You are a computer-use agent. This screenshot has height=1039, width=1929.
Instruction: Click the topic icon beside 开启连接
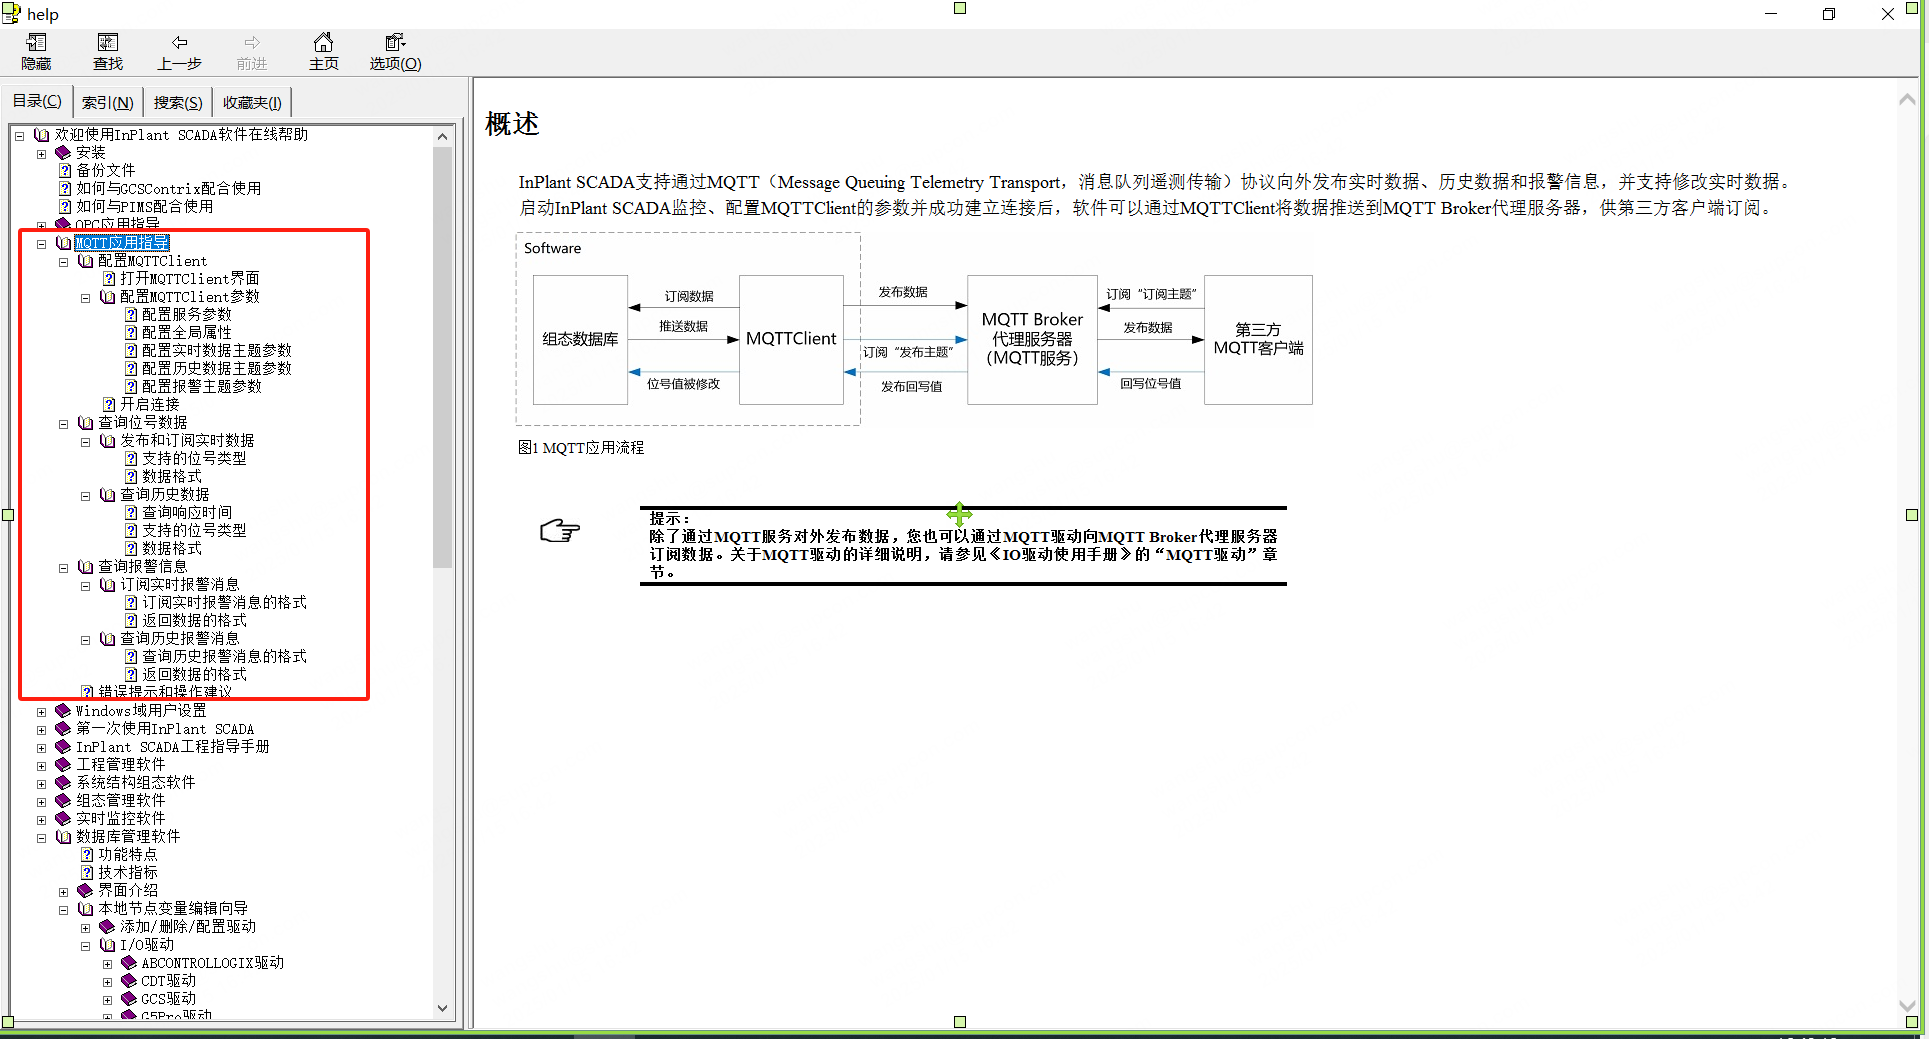pyautogui.click(x=109, y=405)
